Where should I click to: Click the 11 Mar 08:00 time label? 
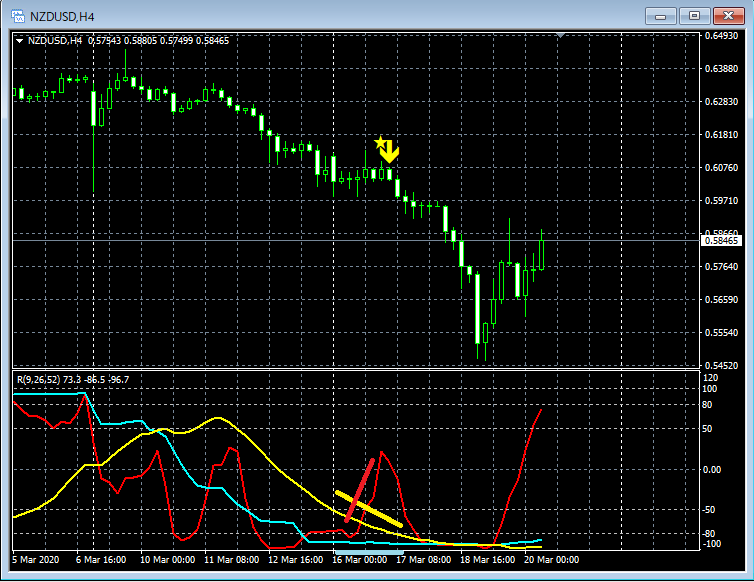(231, 560)
